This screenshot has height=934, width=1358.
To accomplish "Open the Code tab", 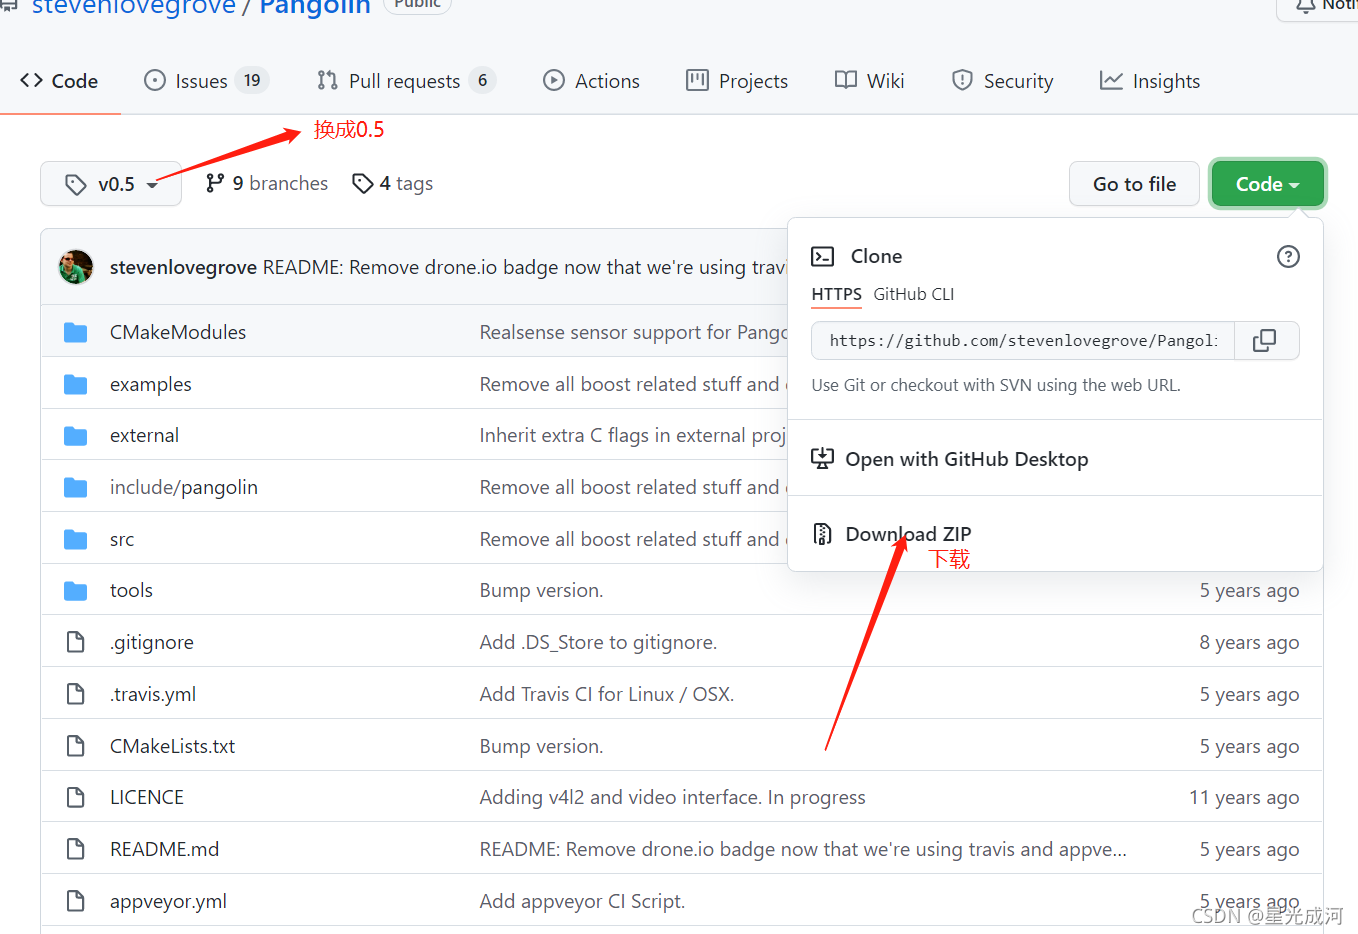I will point(60,81).
